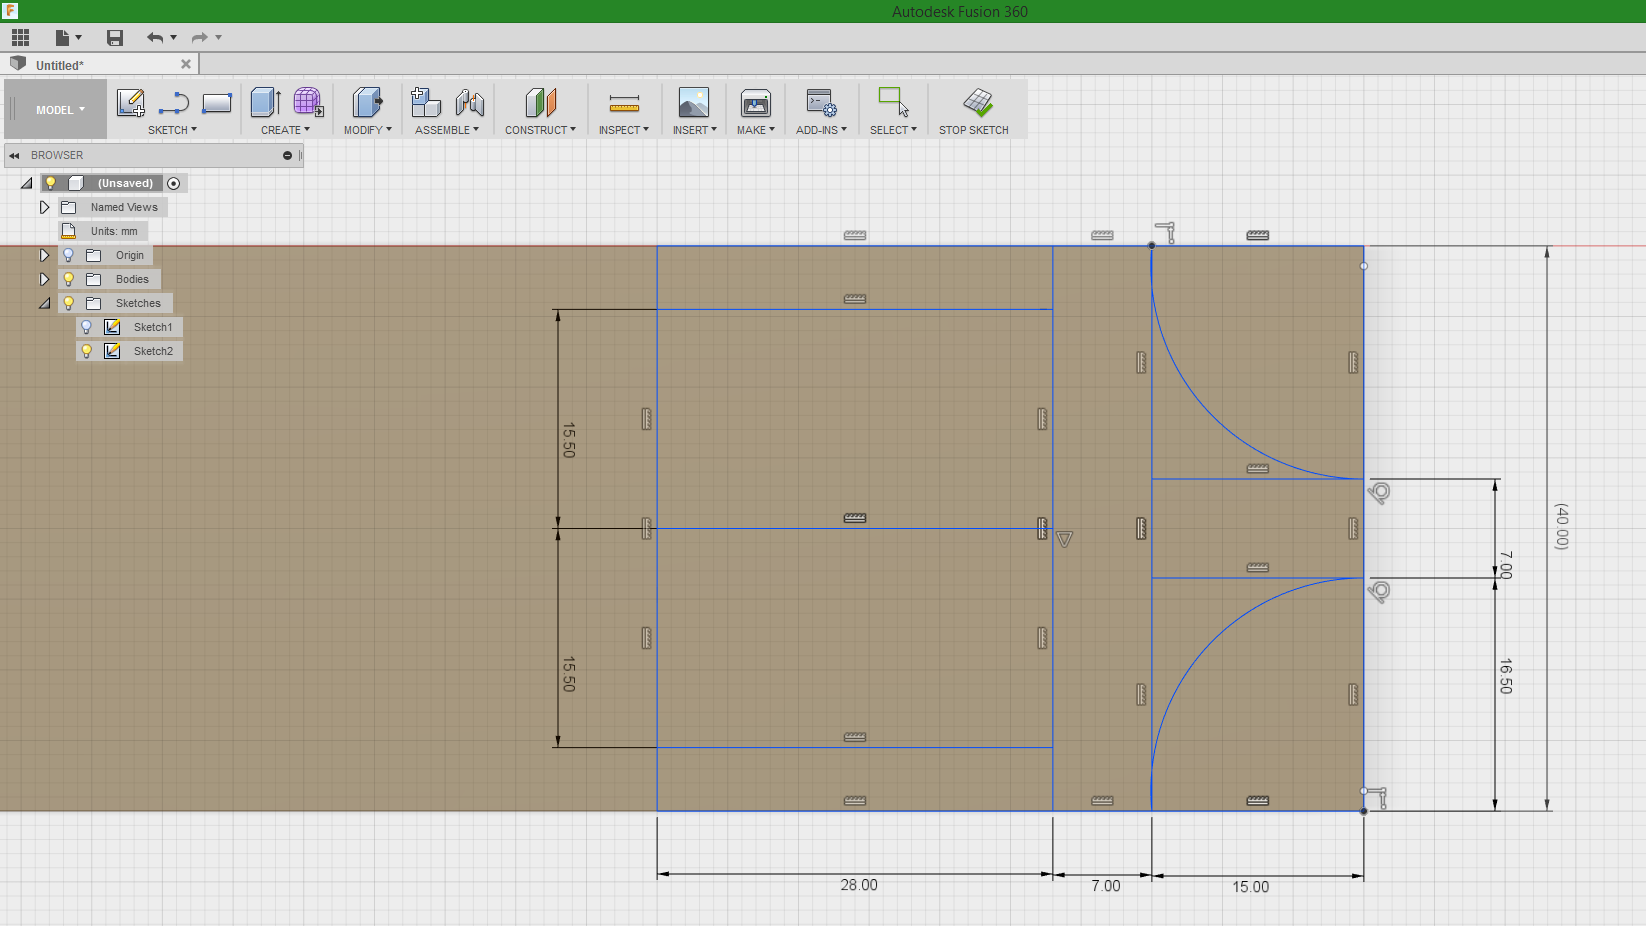The height and width of the screenshot is (926, 1646).
Task: Click the 3D Print make icon
Action: 756,102
